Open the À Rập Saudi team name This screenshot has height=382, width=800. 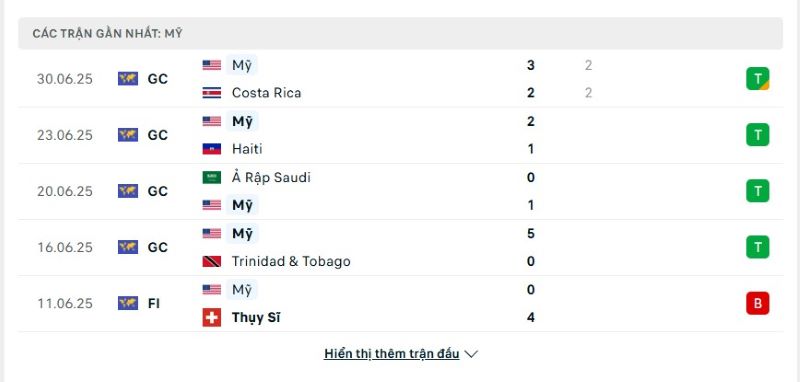point(271,177)
